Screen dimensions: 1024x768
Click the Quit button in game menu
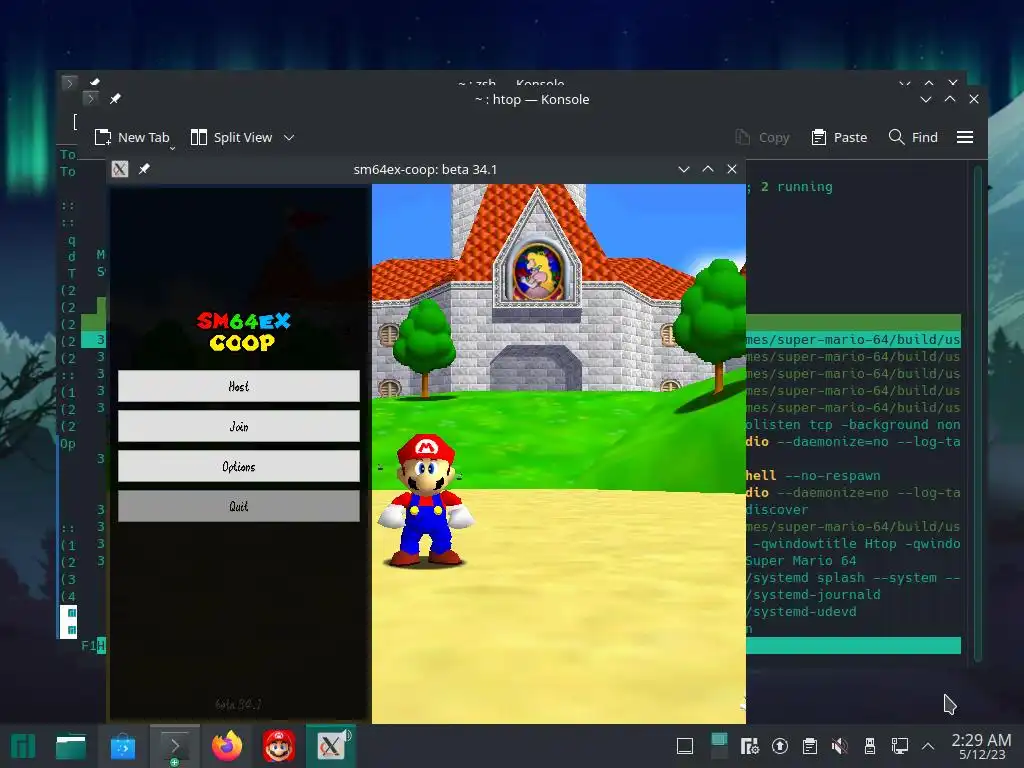coord(238,506)
